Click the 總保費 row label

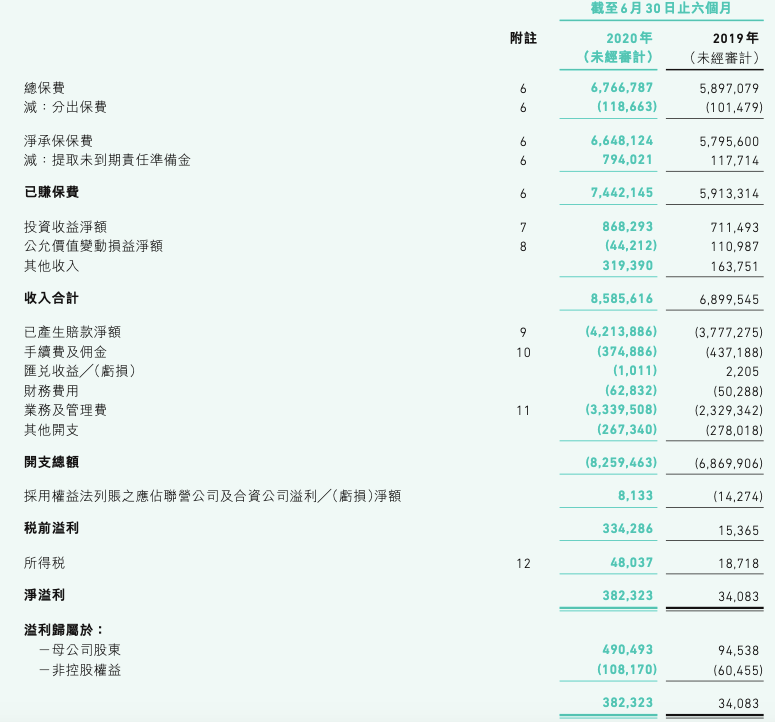45,88
